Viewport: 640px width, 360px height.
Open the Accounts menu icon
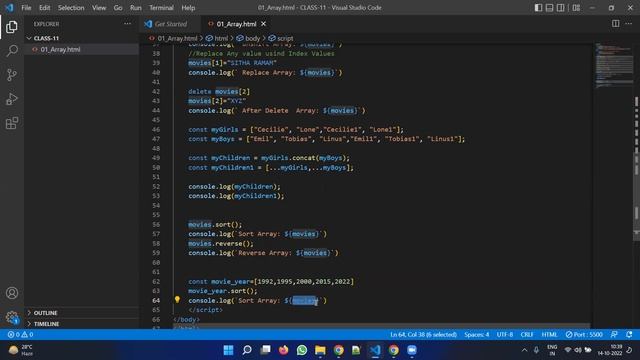[12, 293]
